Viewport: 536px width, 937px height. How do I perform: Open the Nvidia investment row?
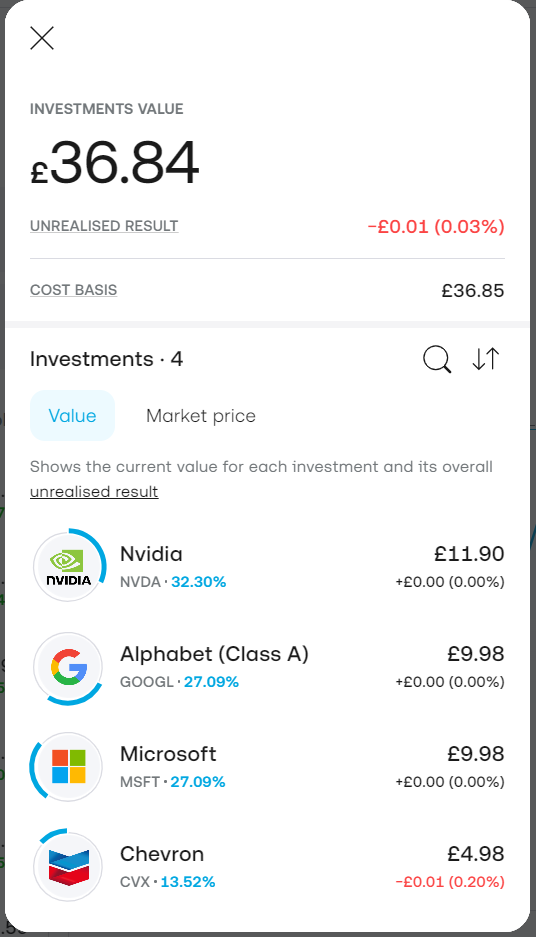pyautogui.click(x=268, y=566)
